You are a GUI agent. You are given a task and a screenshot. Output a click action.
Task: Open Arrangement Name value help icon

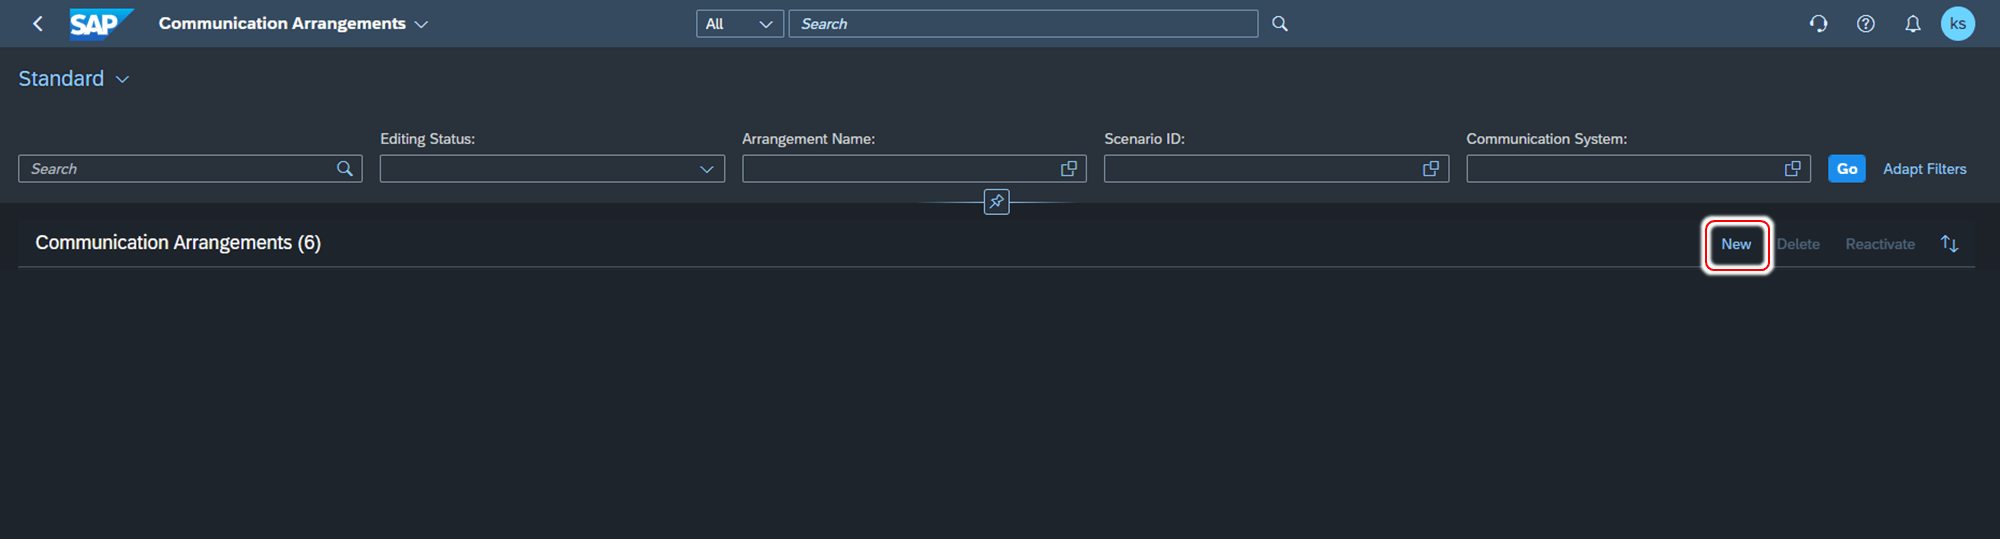pyautogui.click(x=1069, y=169)
